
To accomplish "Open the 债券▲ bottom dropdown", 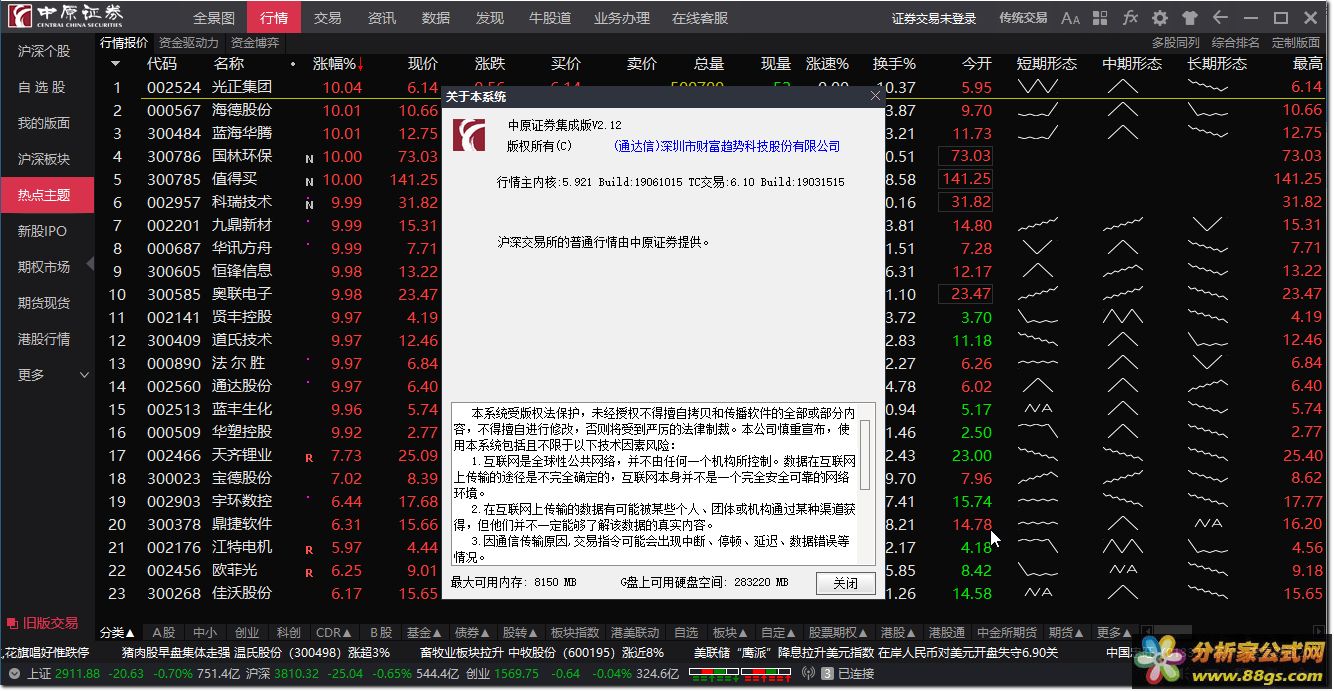I will click(x=472, y=633).
